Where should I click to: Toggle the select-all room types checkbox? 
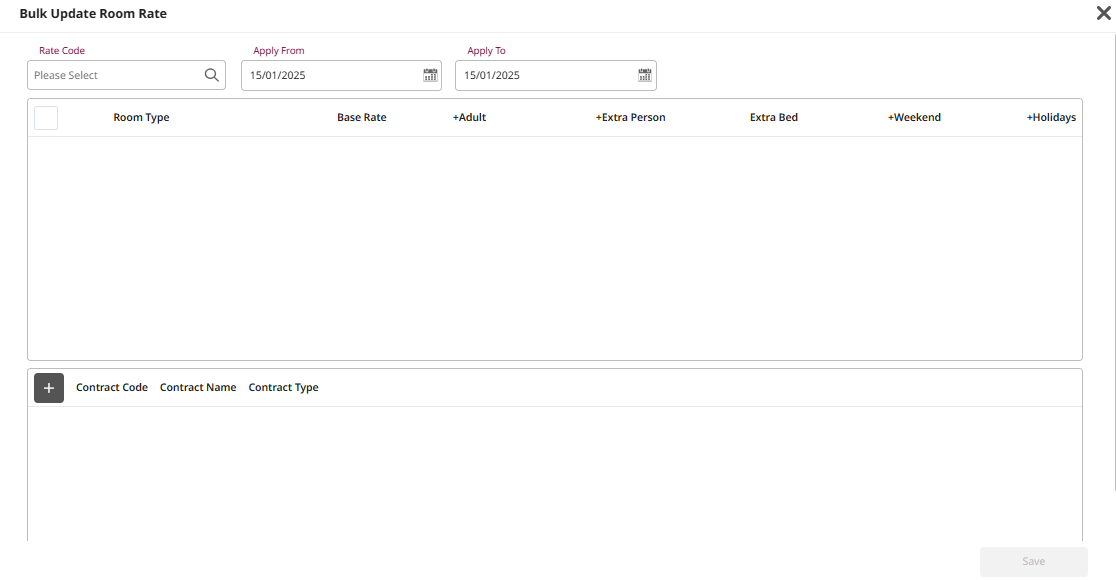46,118
